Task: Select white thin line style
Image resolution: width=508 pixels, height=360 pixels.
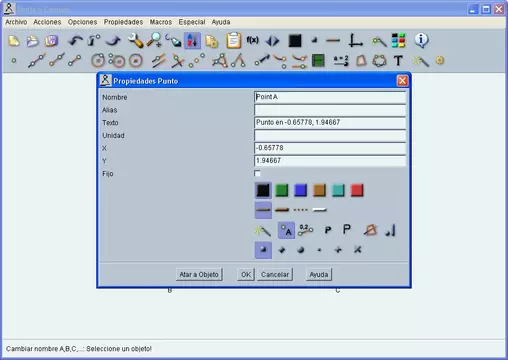Action: pyautogui.click(x=319, y=210)
